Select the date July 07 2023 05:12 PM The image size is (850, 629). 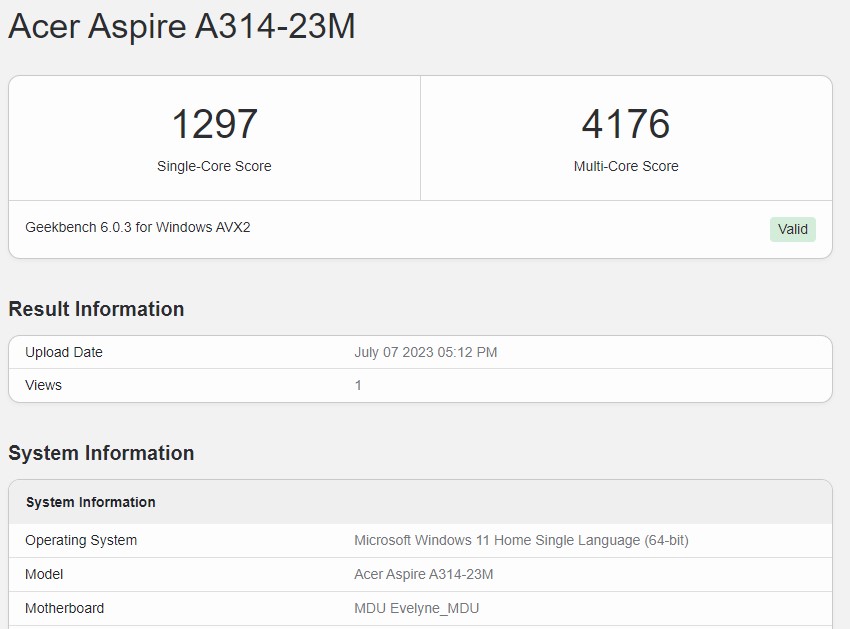click(426, 352)
